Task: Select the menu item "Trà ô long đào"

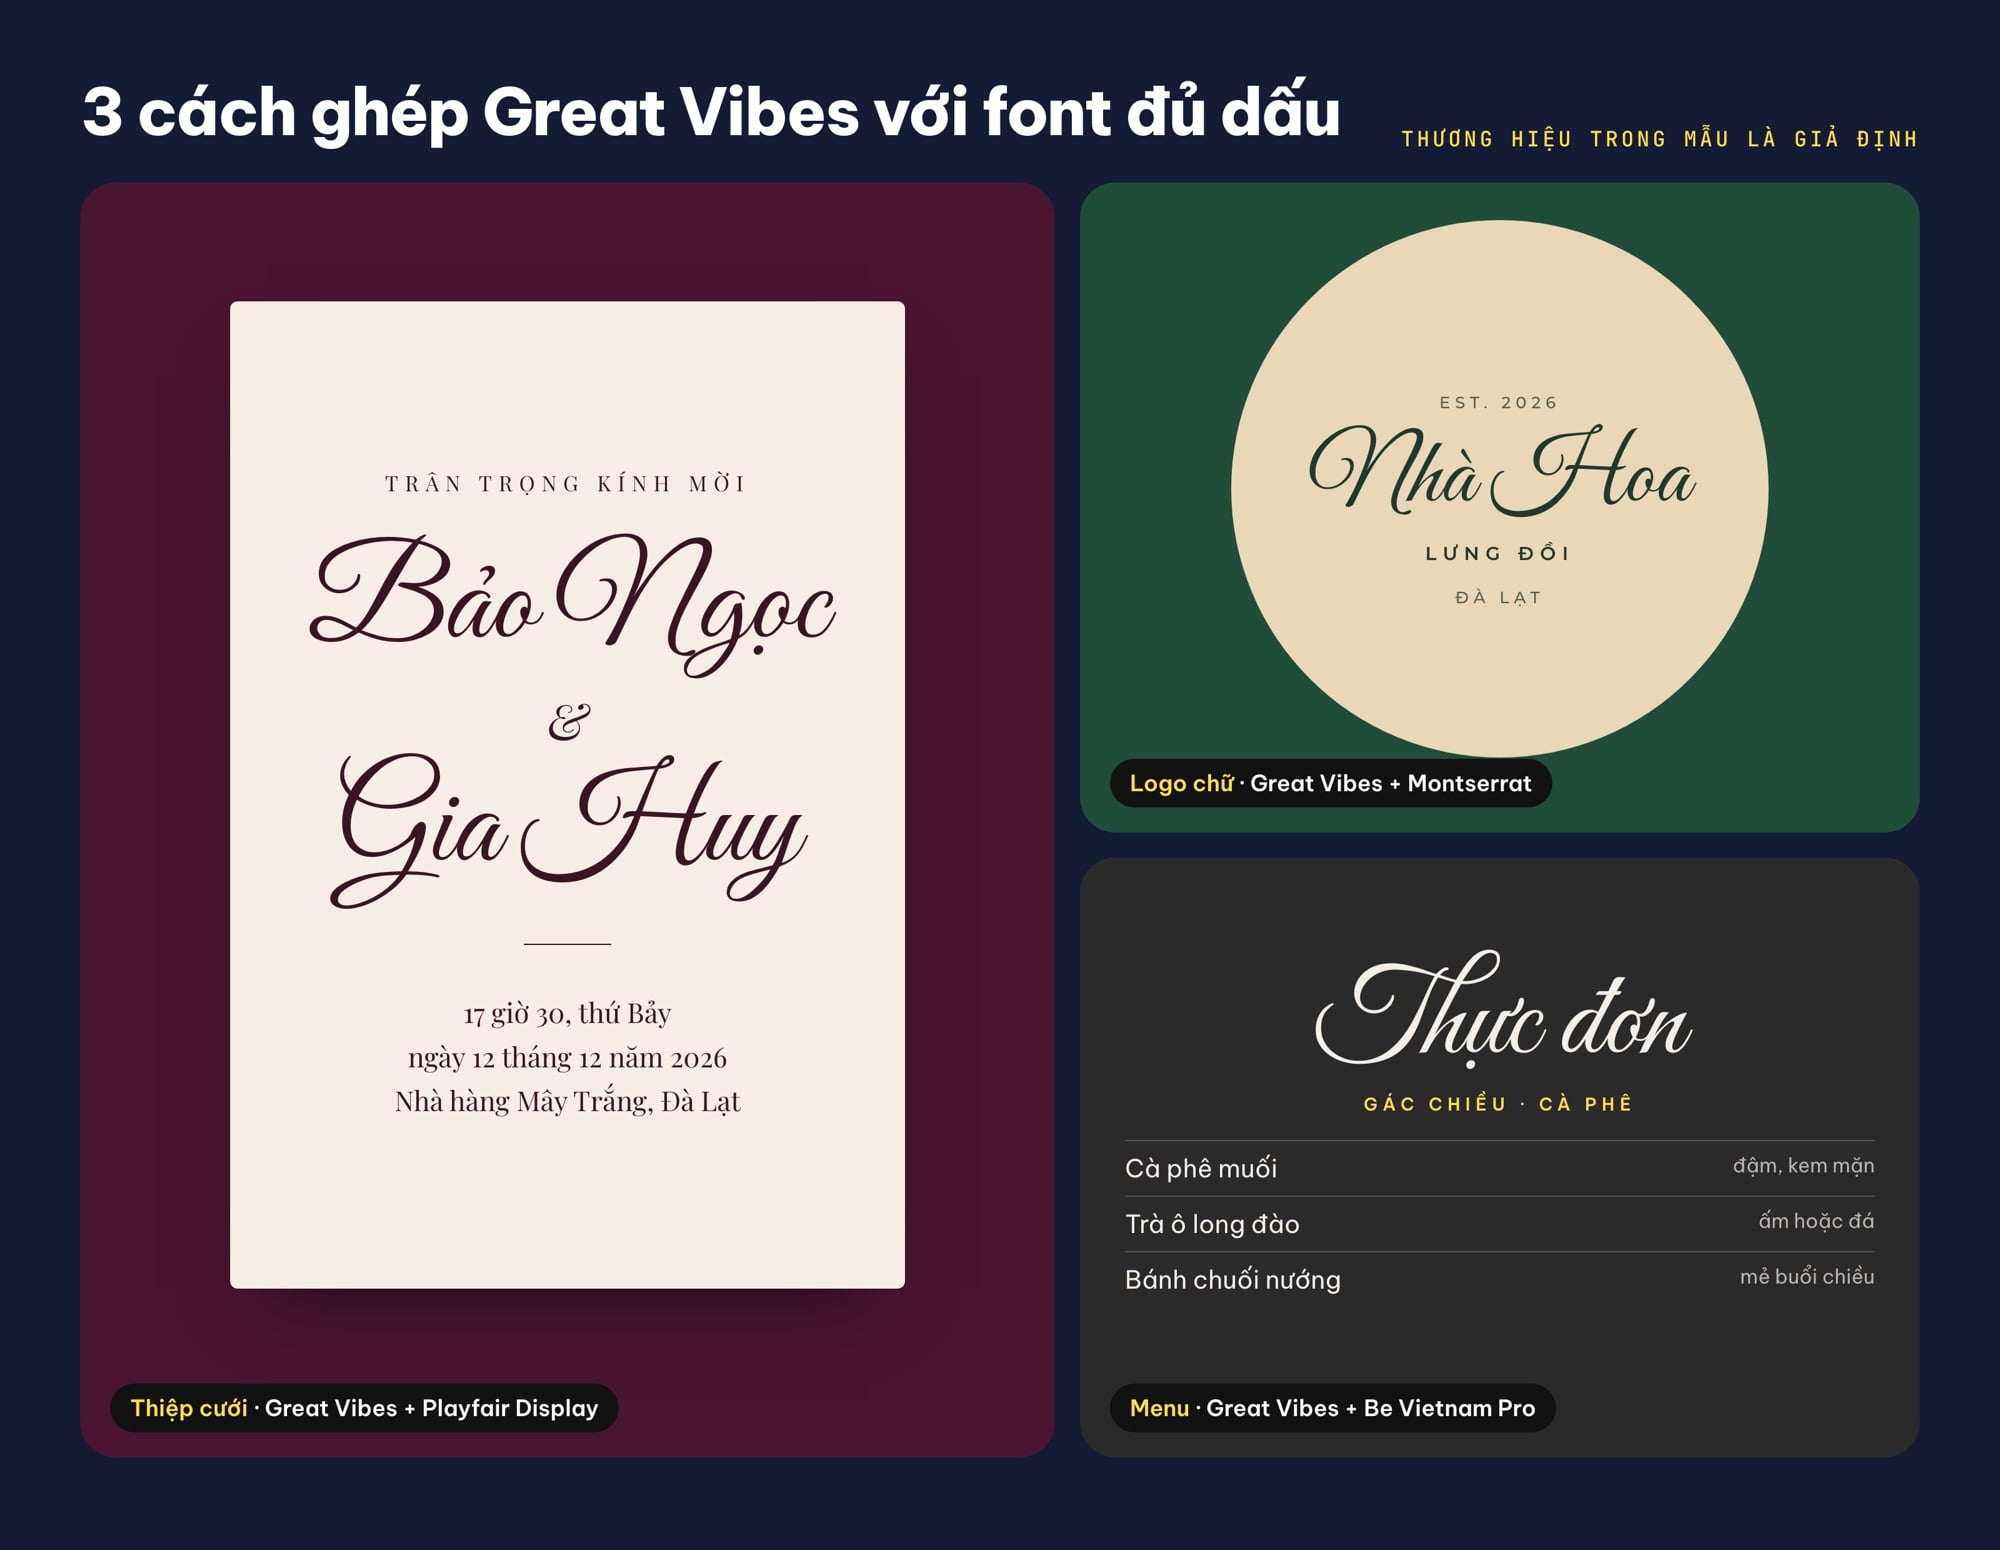Action: (x=1212, y=1224)
